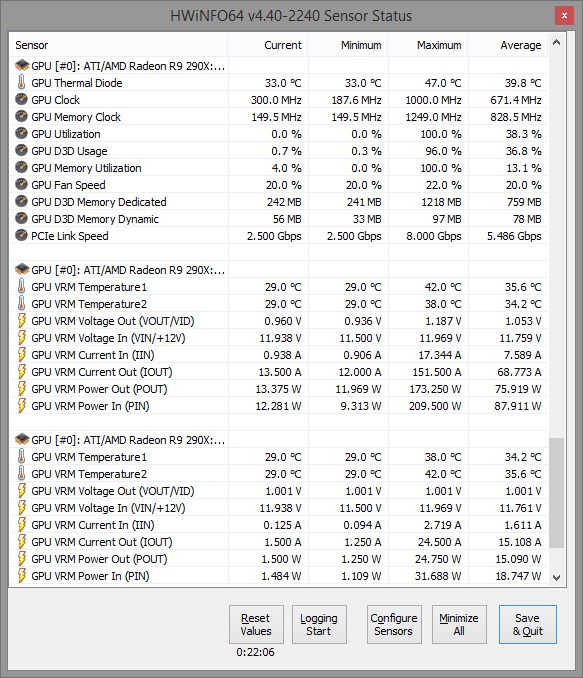Click lightning icon for VRM Current Out at 13.500 A
Viewport: 583px width, 678px height.
coord(21,371)
